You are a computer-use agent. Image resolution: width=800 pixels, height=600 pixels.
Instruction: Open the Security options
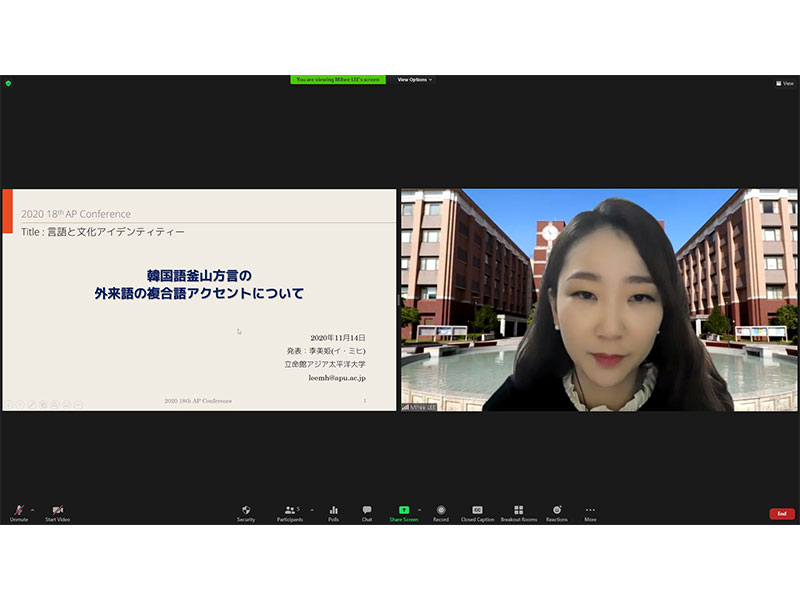click(x=246, y=512)
